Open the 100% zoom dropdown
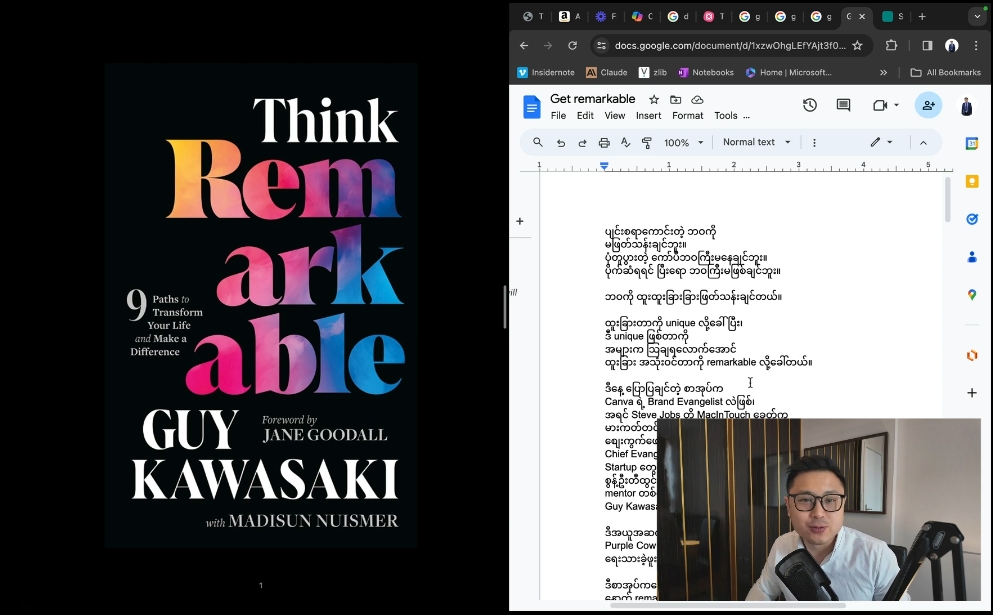The height and width of the screenshot is (615, 993). [683, 143]
